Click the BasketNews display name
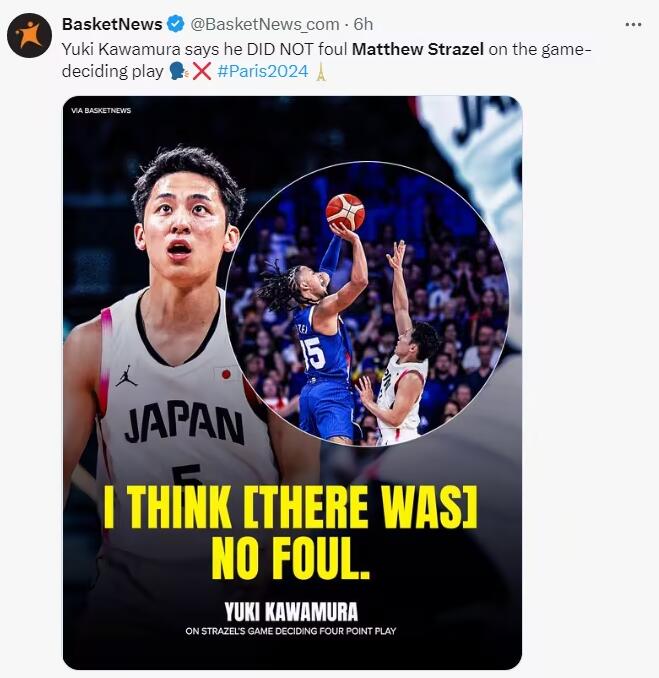 [112, 24]
